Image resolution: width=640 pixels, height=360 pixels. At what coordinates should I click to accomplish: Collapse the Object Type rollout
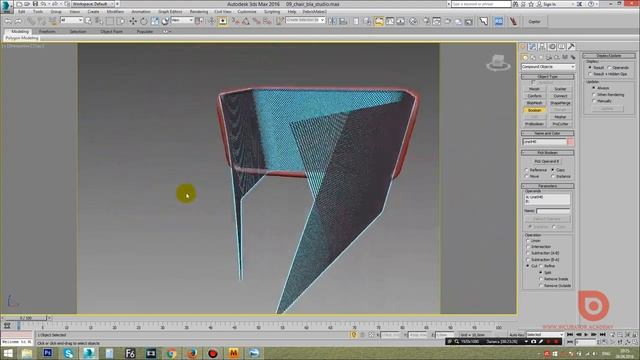(x=547, y=77)
